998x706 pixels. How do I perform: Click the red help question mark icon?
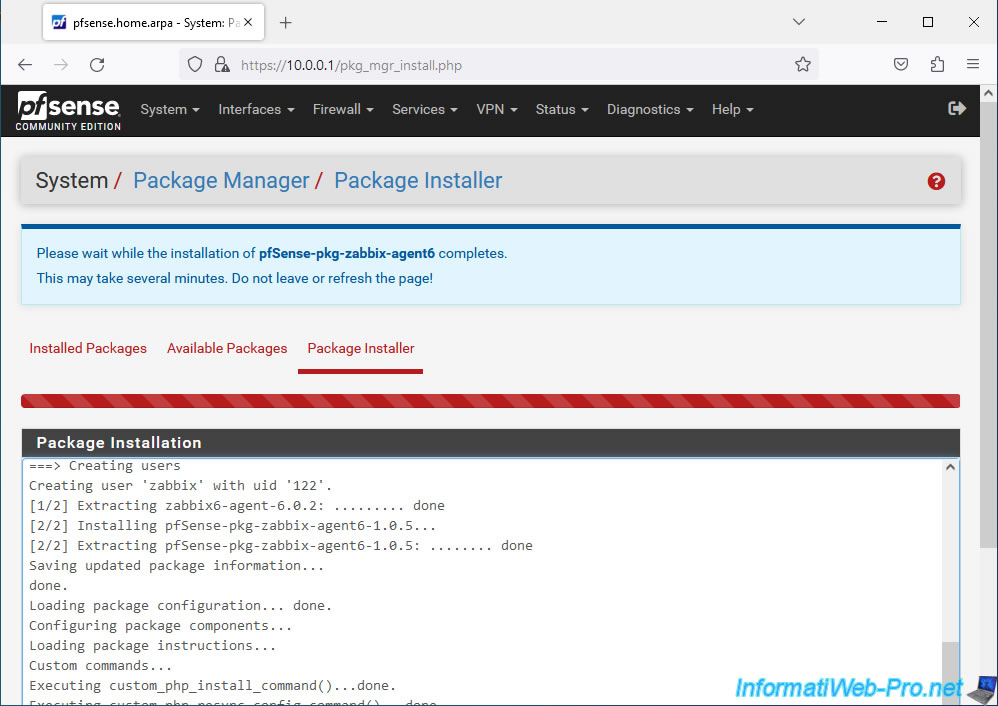(x=936, y=181)
